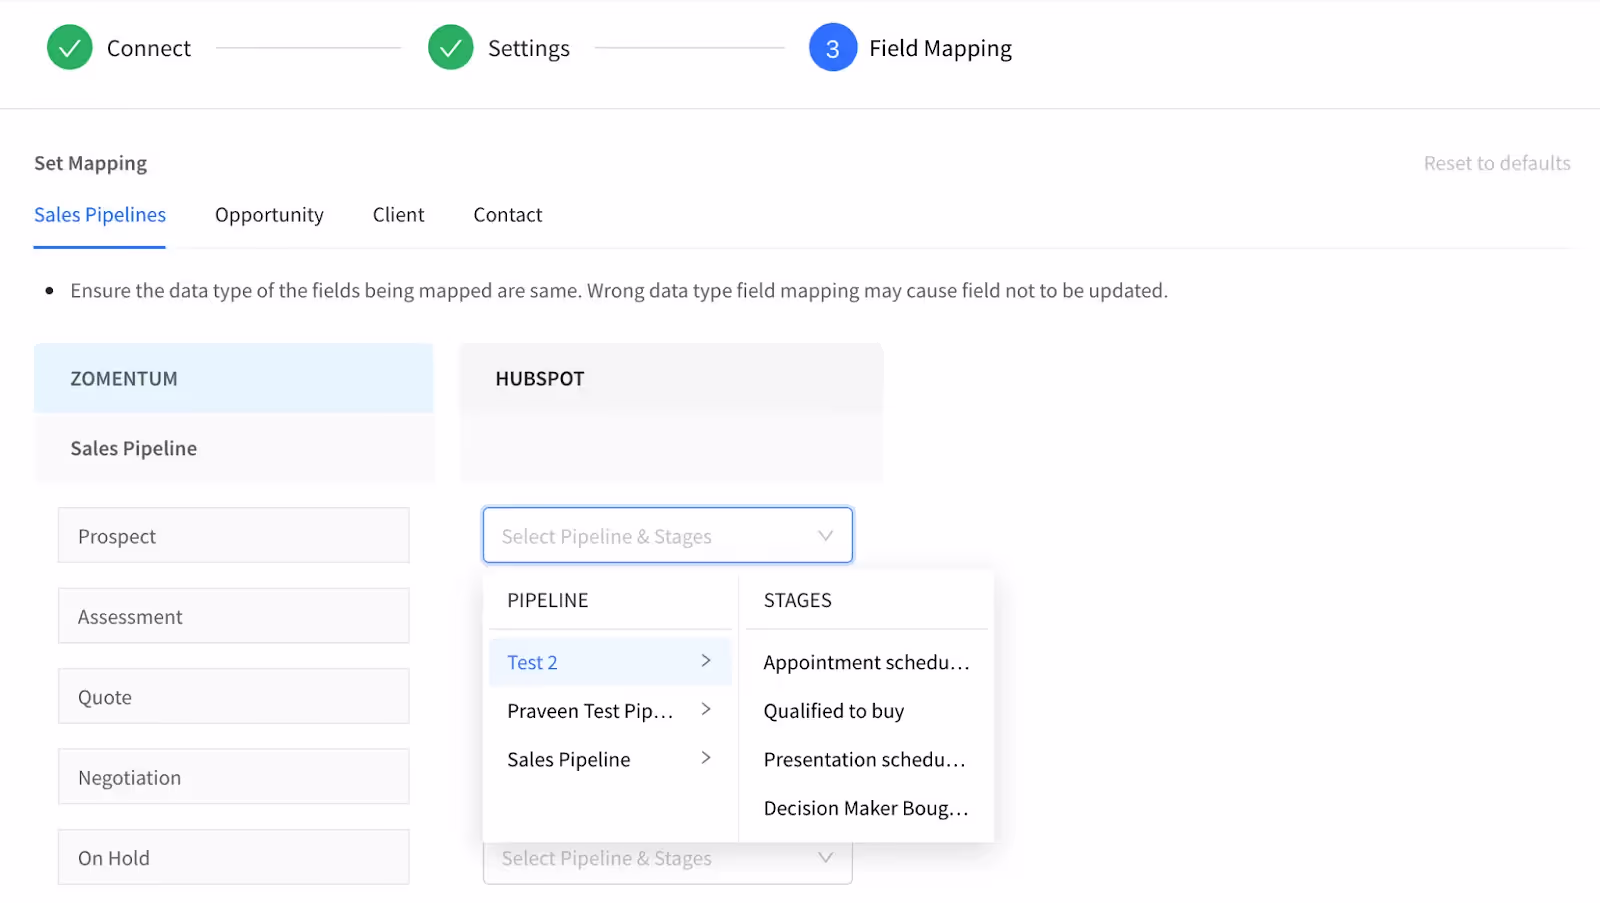Click the HUBSPOT column header
This screenshot has width=1600, height=903.
click(x=671, y=378)
